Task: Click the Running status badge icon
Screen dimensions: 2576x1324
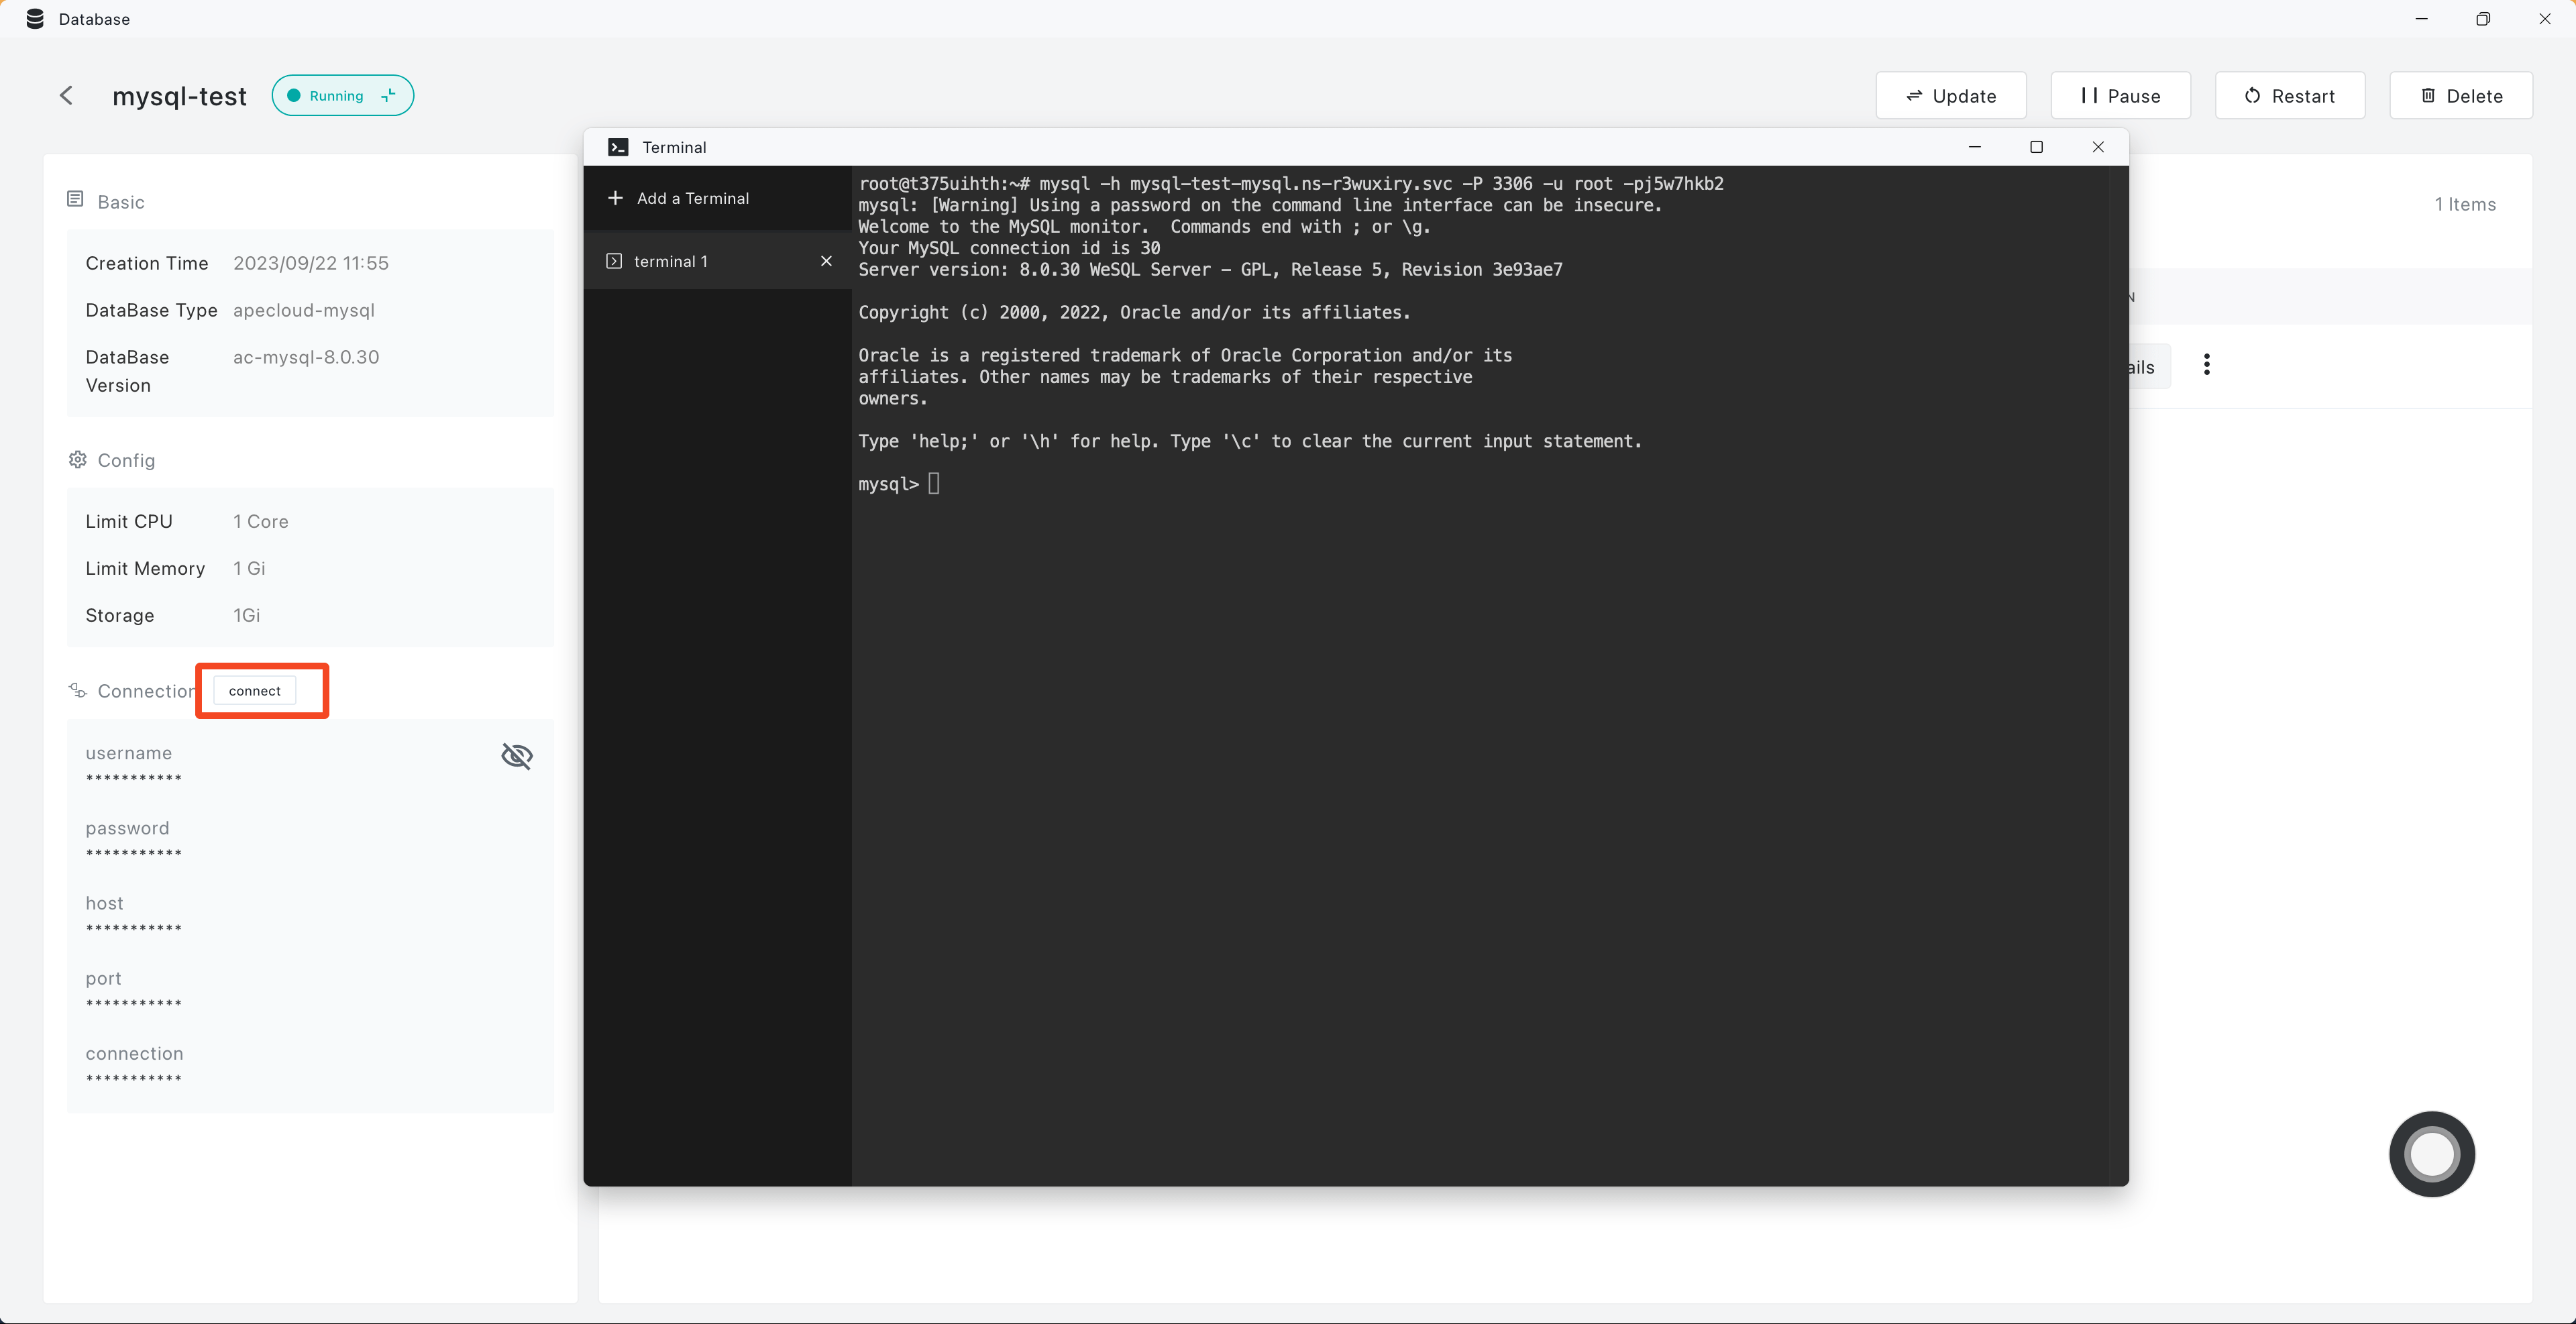Action: 388,96
